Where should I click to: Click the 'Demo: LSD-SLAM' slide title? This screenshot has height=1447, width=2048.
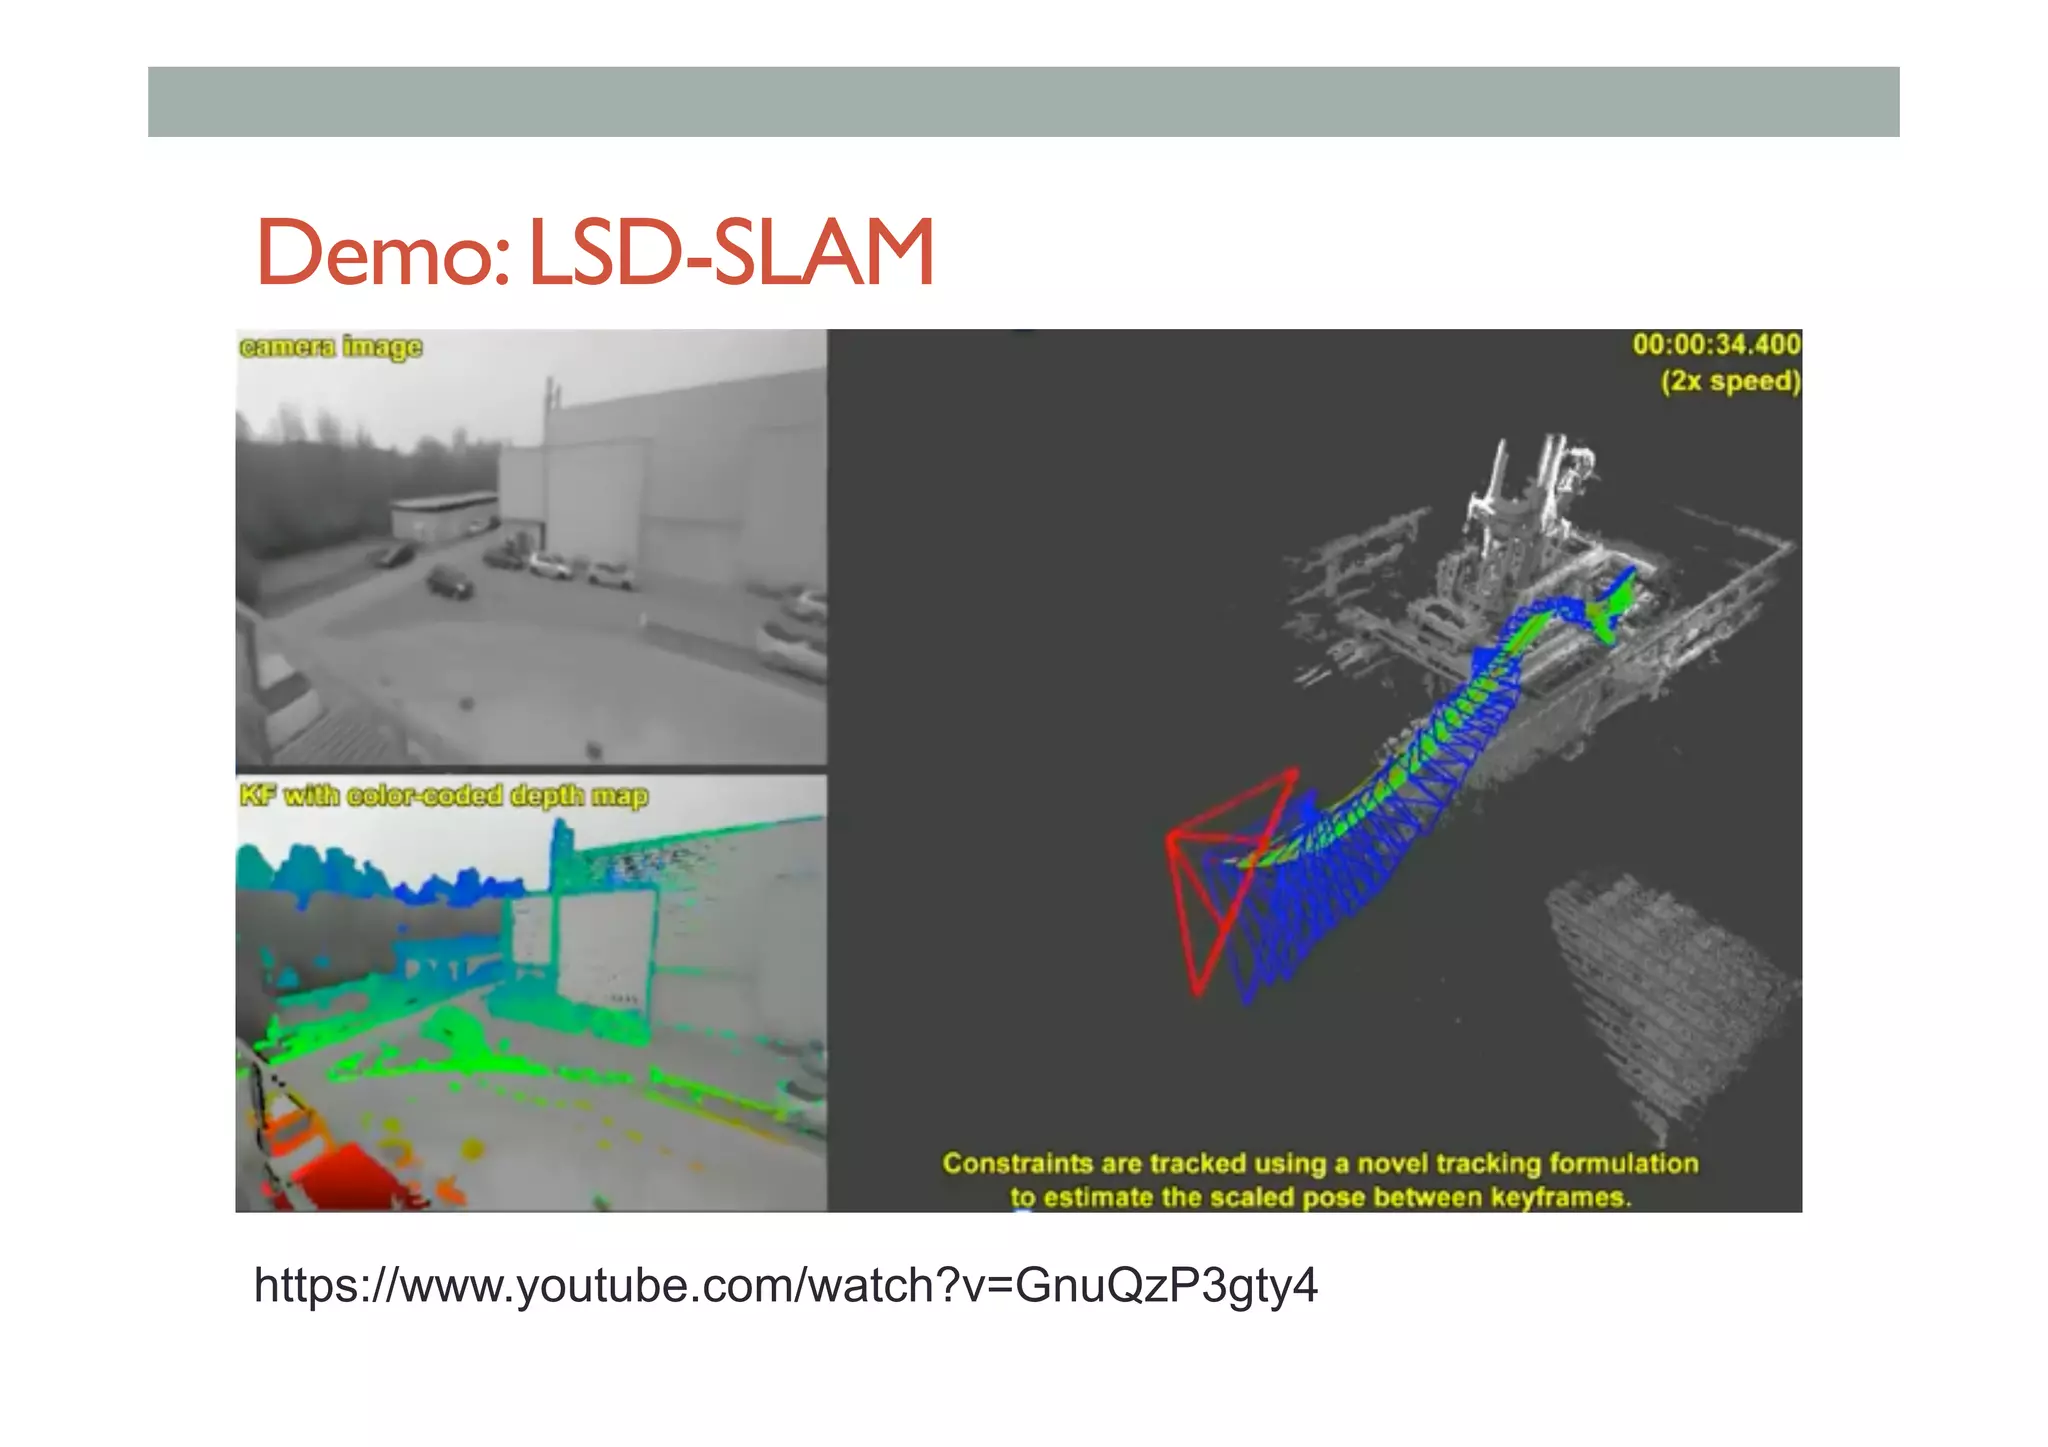595,253
